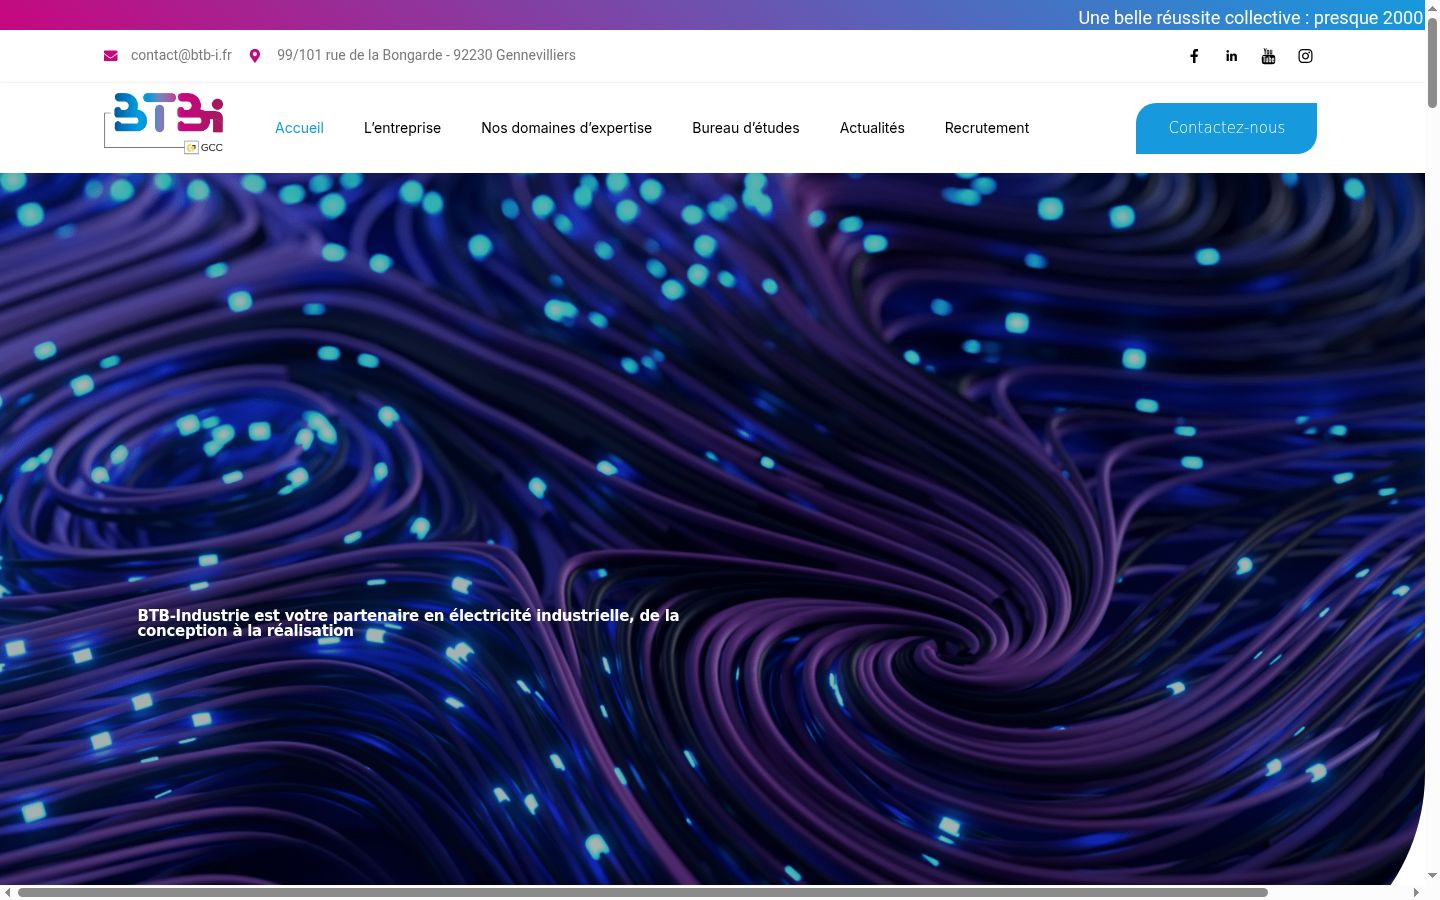Click the contact@btb-i.fr email link
The image size is (1440, 900).
pyautogui.click(x=181, y=55)
